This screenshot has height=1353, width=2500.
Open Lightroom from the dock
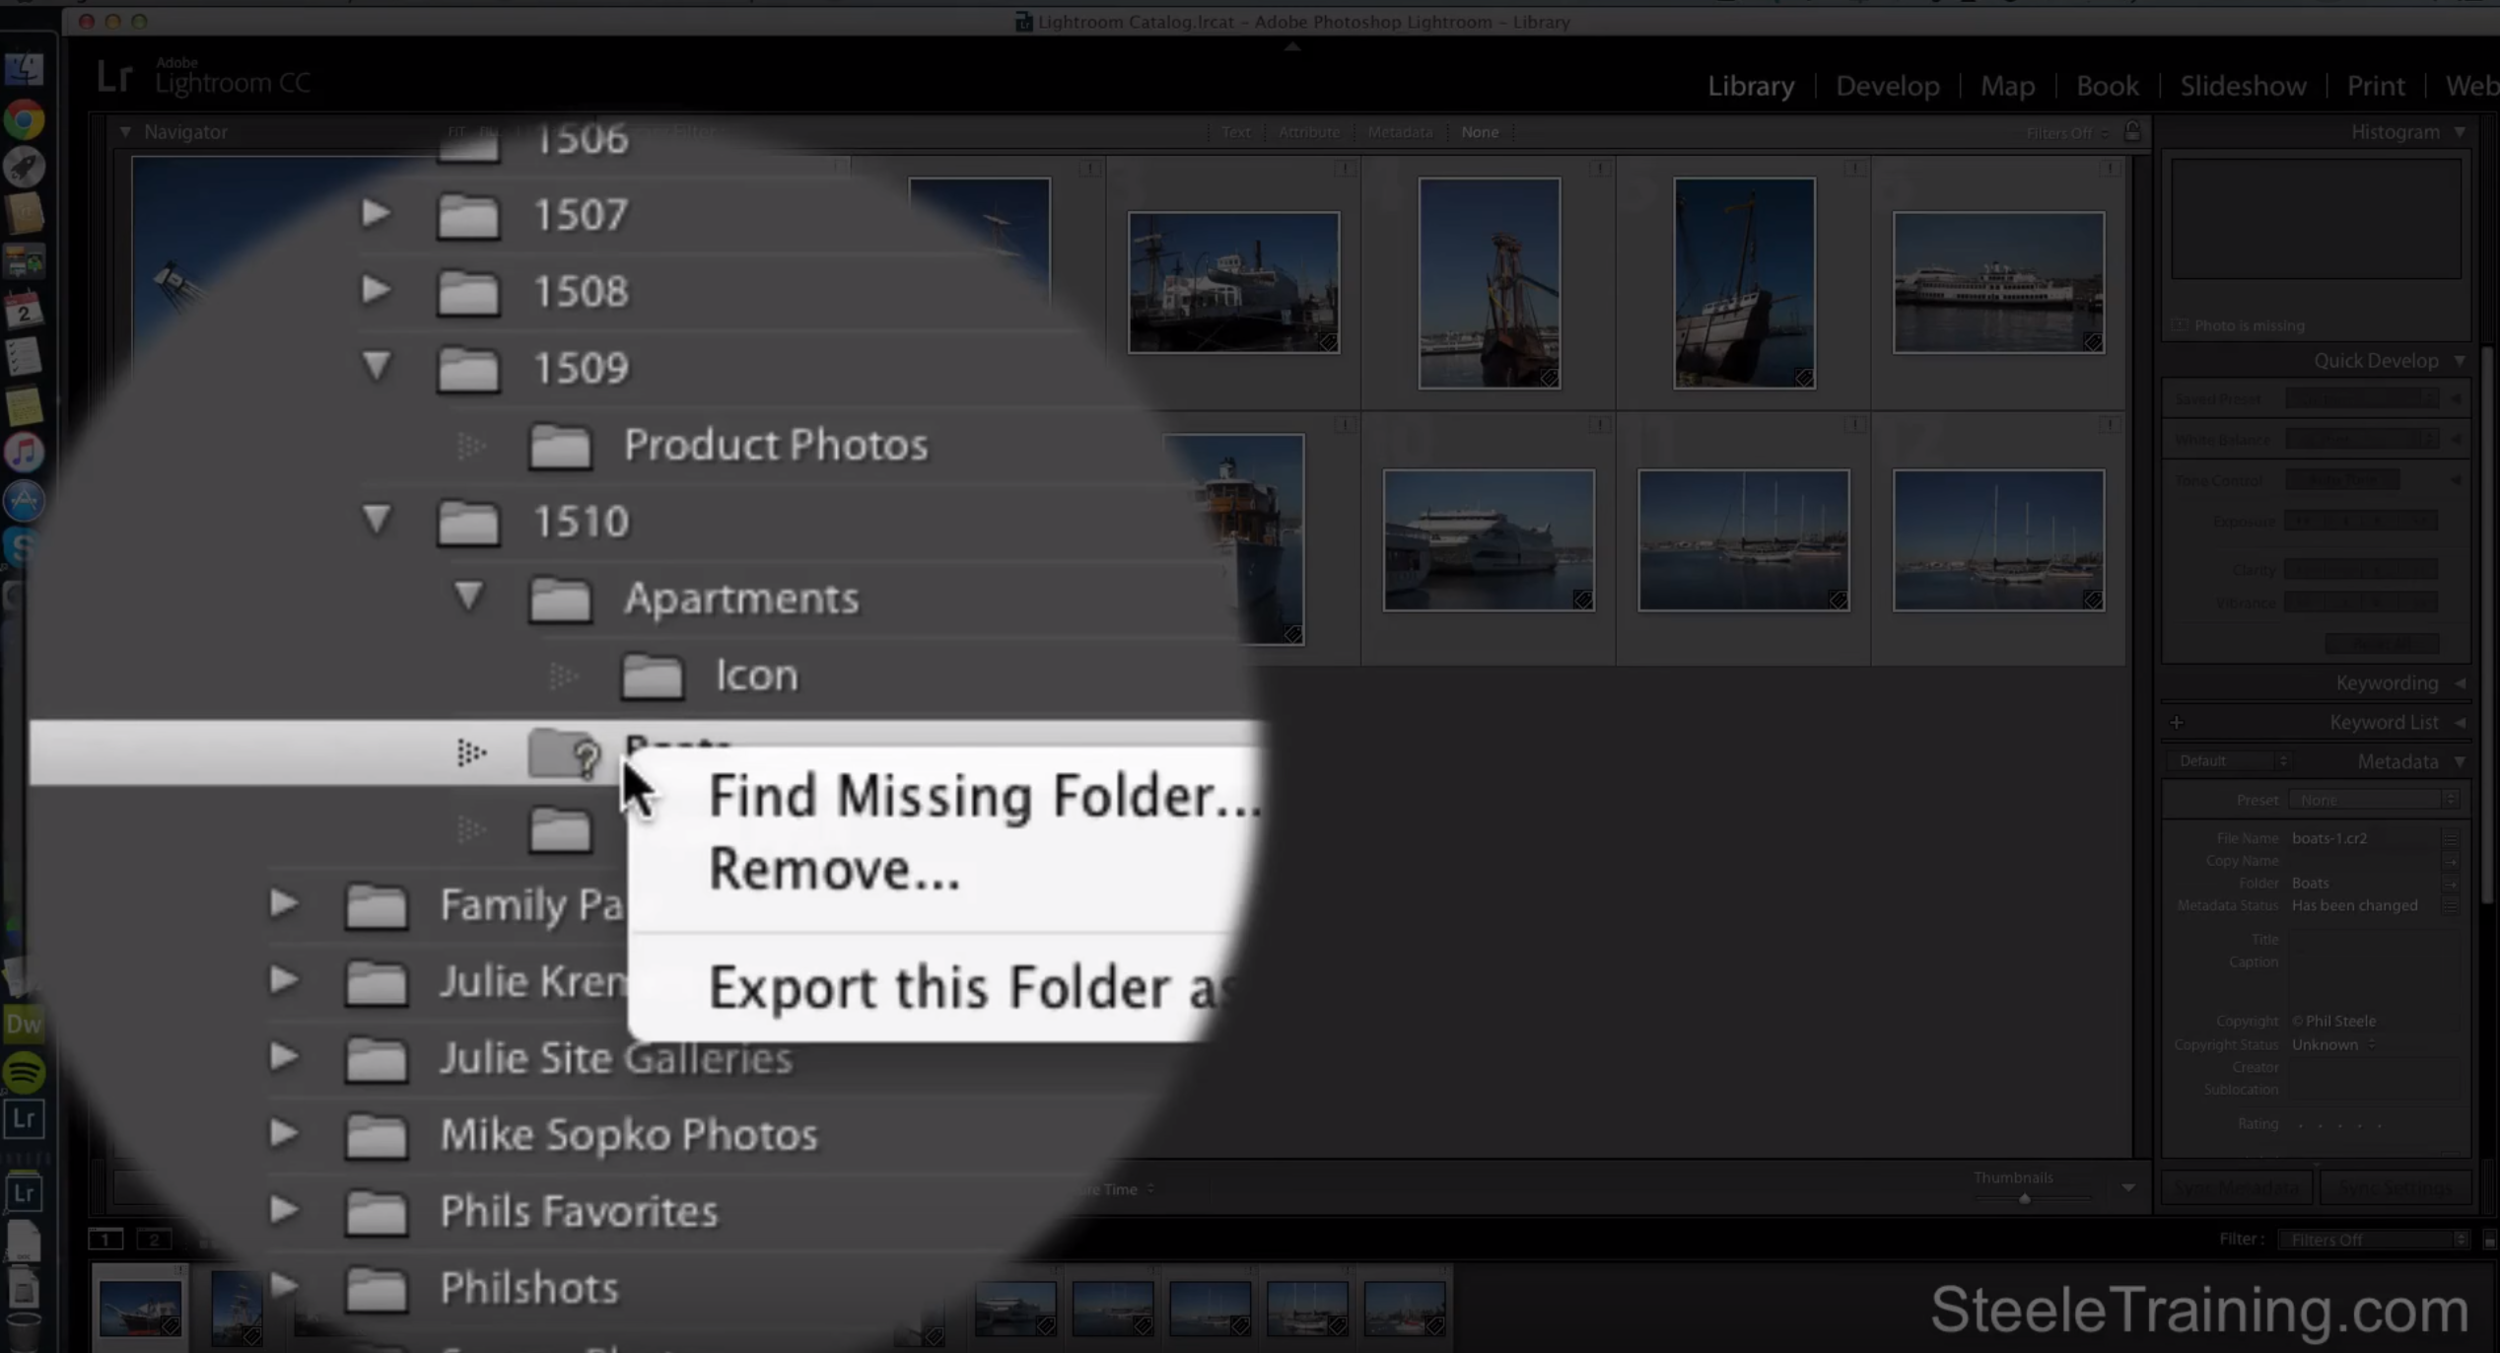point(26,1119)
